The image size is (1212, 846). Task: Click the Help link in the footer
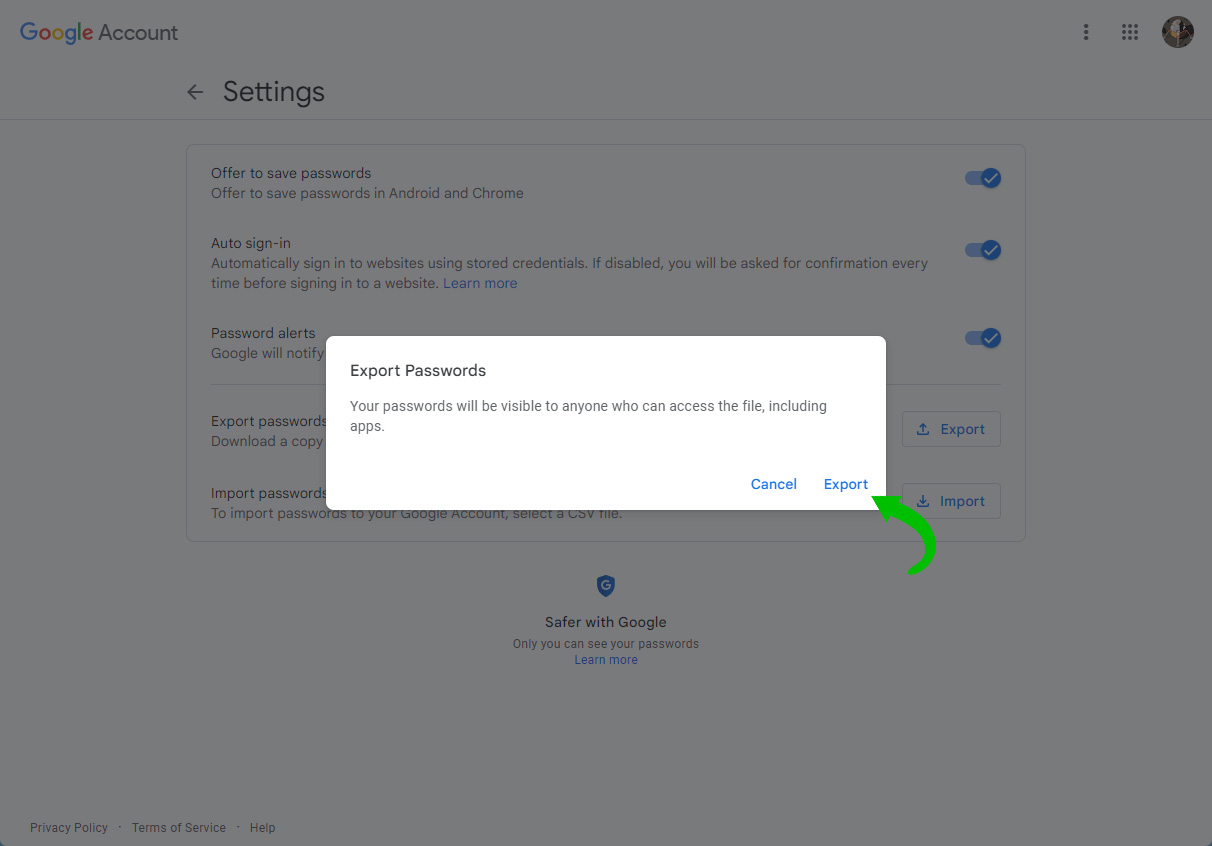click(x=263, y=828)
